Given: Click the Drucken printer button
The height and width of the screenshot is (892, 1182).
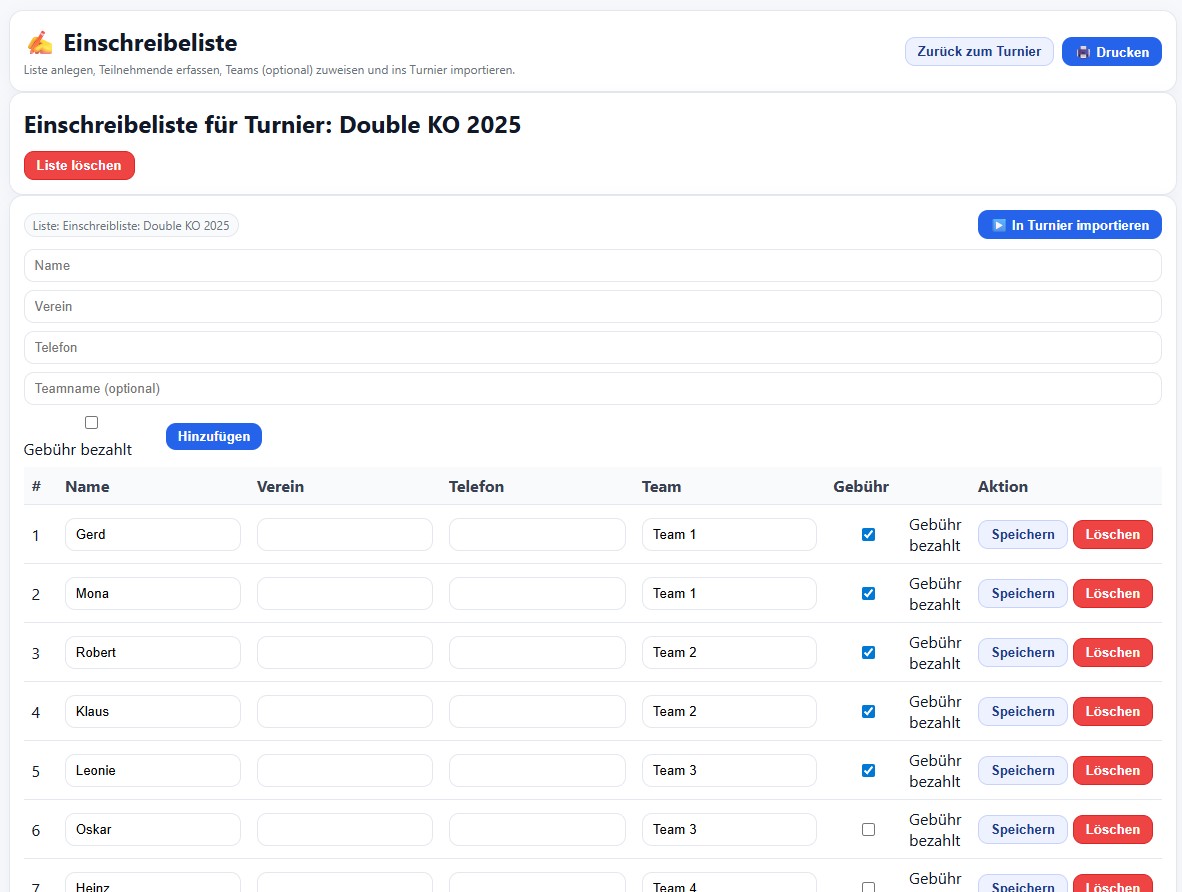Looking at the screenshot, I should (1111, 52).
